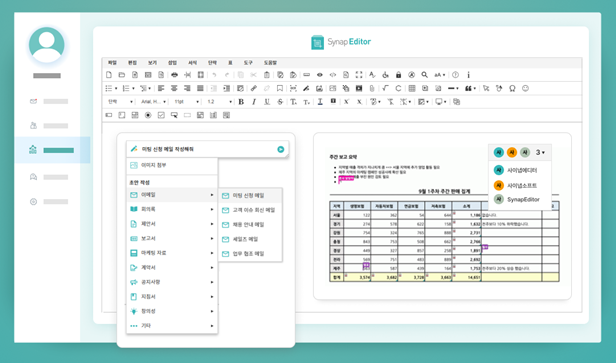This screenshot has width=616, height=363.
Task: Open the paragraph style dropdown
Action: [120, 102]
